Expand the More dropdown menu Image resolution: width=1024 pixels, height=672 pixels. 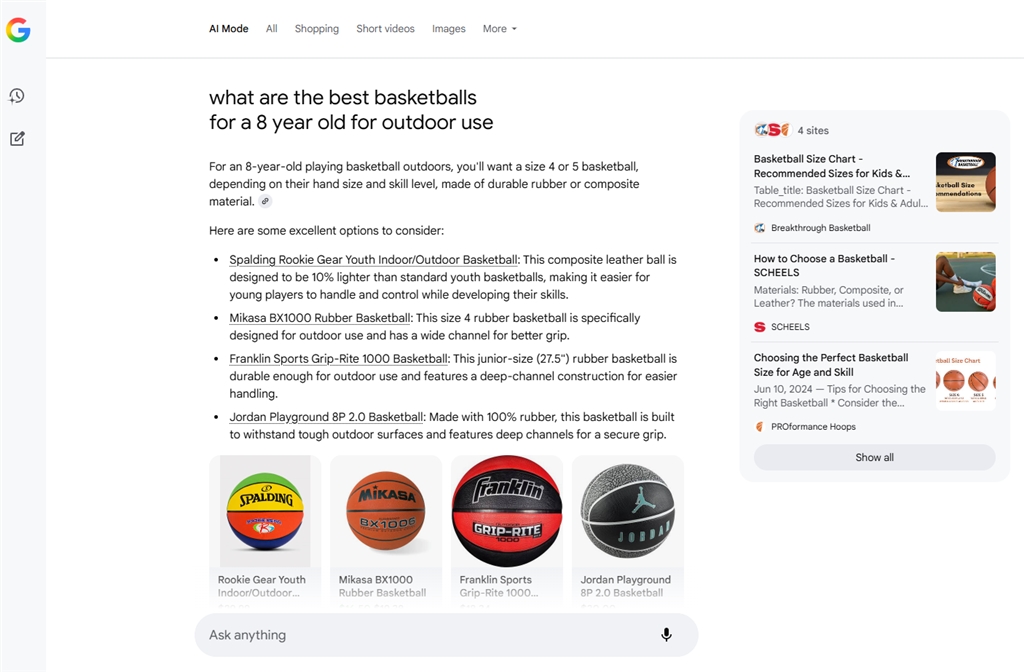(500, 29)
